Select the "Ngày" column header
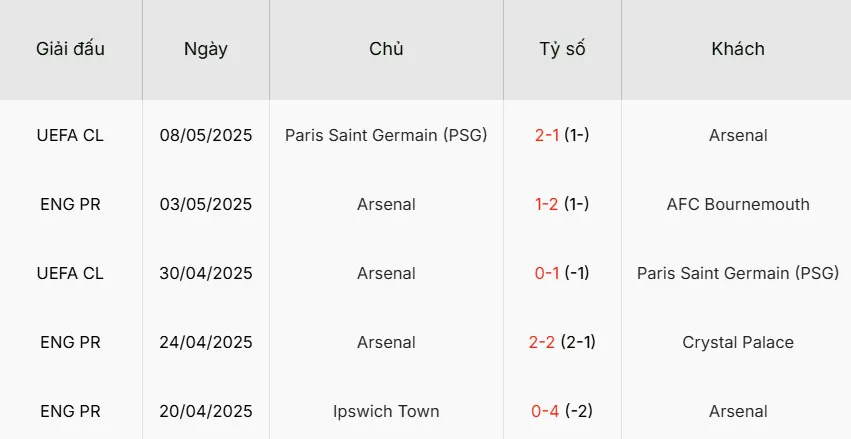Image resolution: width=851 pixels, height=439 pixels. pyautogui.click(x=206, y=49)
